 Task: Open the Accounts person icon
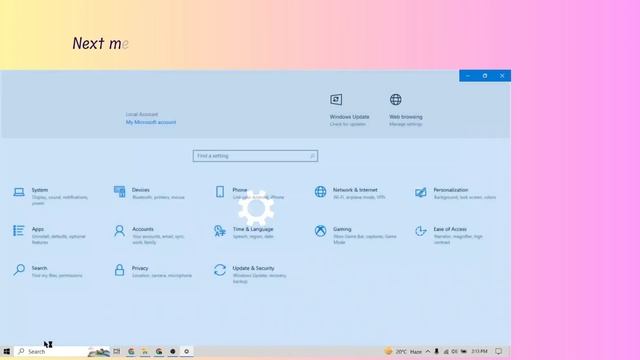[x=119, y=231]
